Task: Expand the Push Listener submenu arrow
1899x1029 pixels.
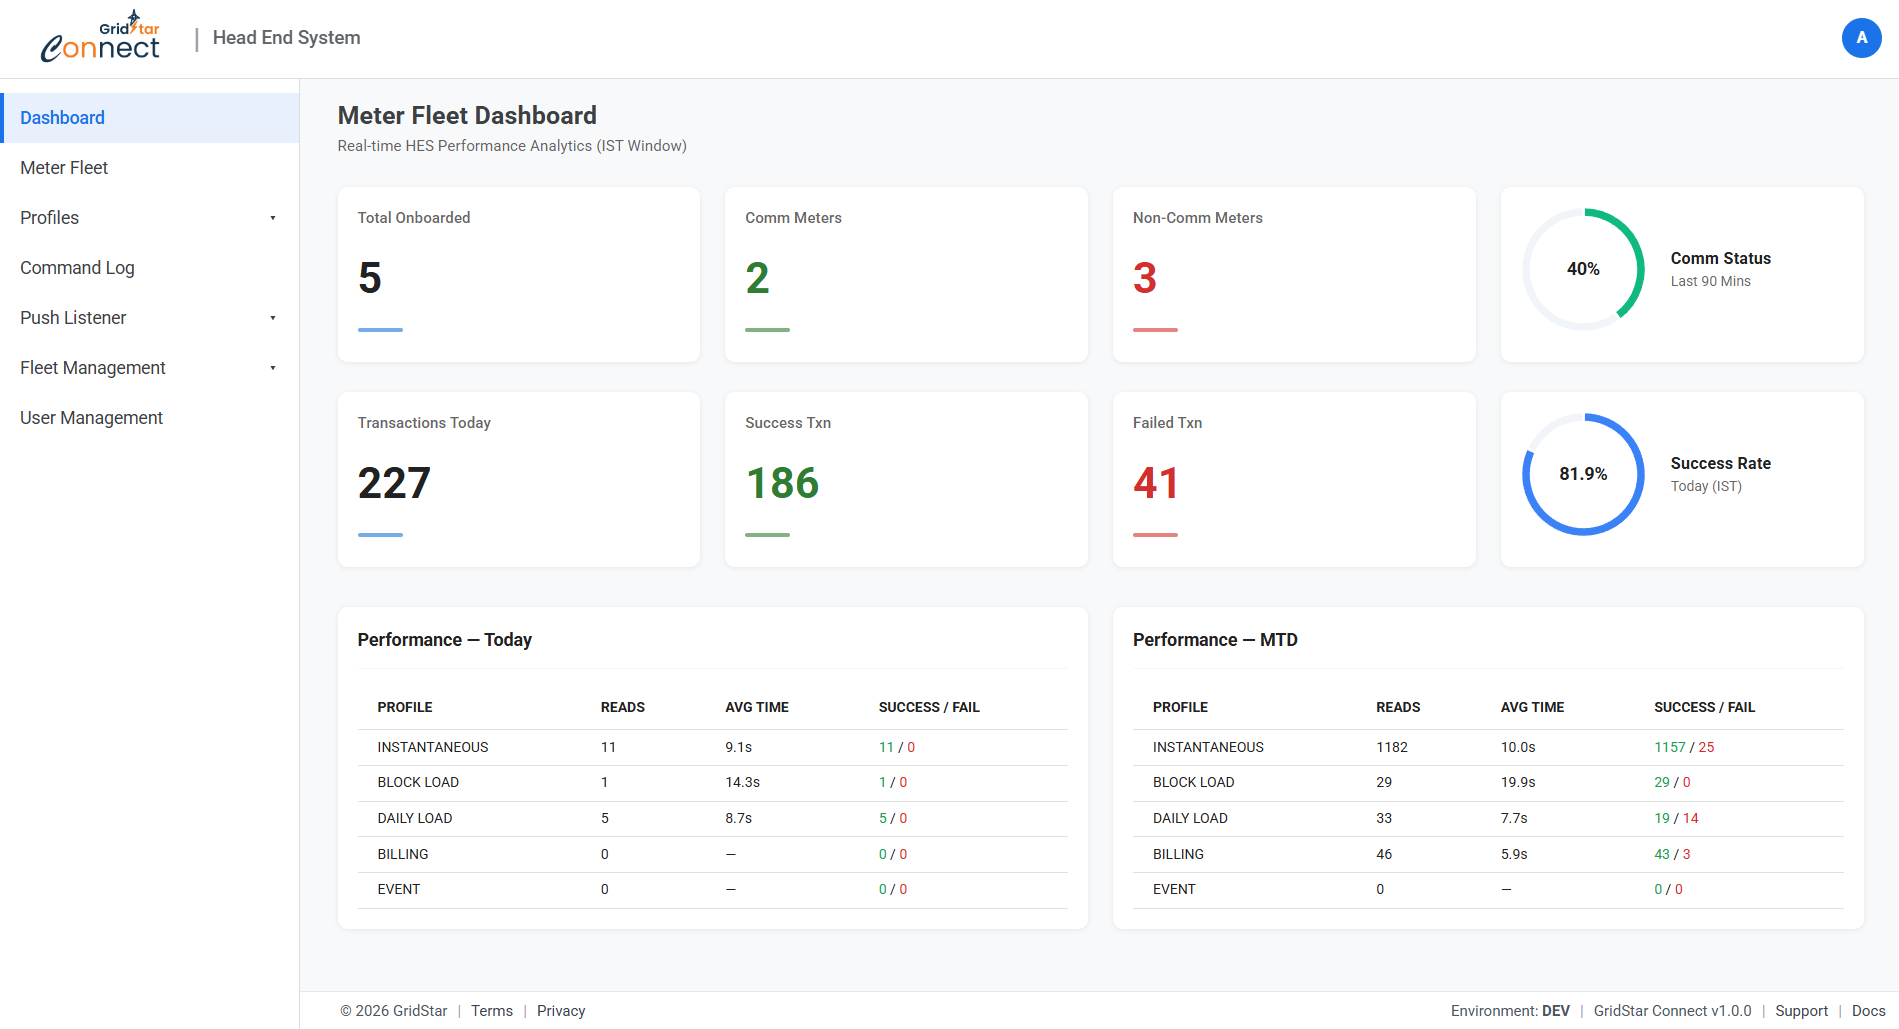Action: coord(272,318)
